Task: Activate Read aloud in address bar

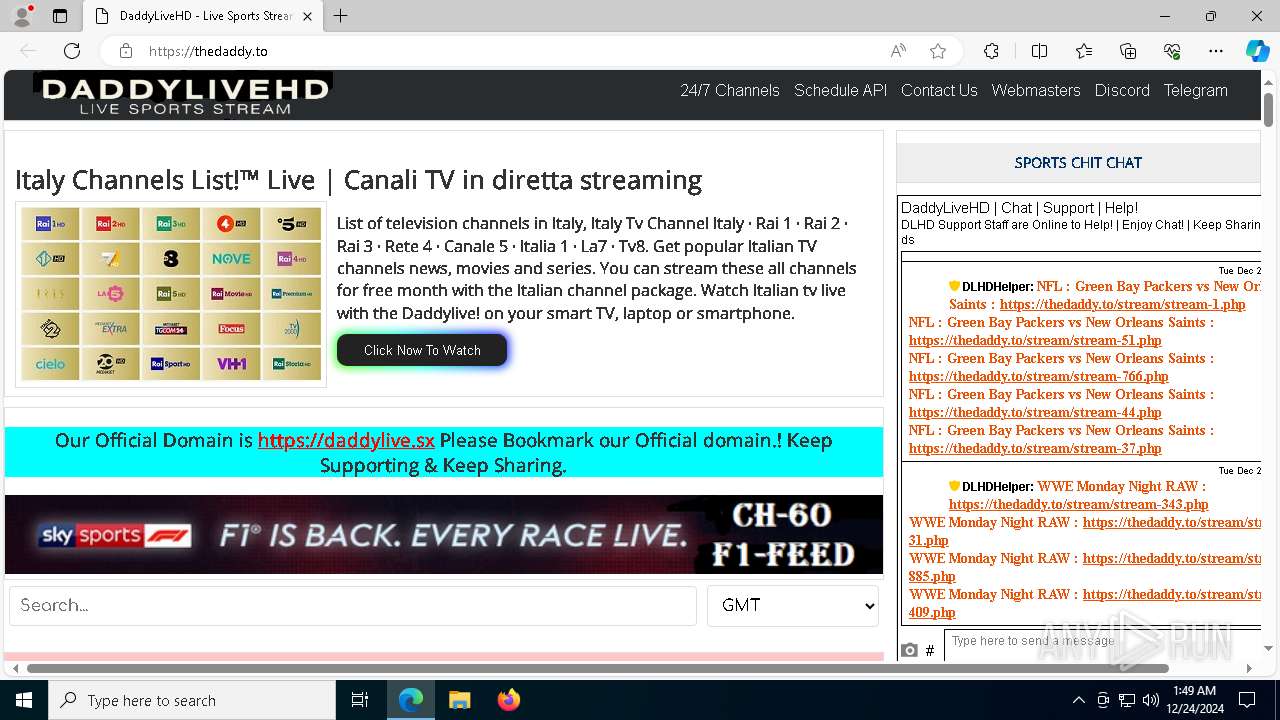Action: tap(898, 51)
